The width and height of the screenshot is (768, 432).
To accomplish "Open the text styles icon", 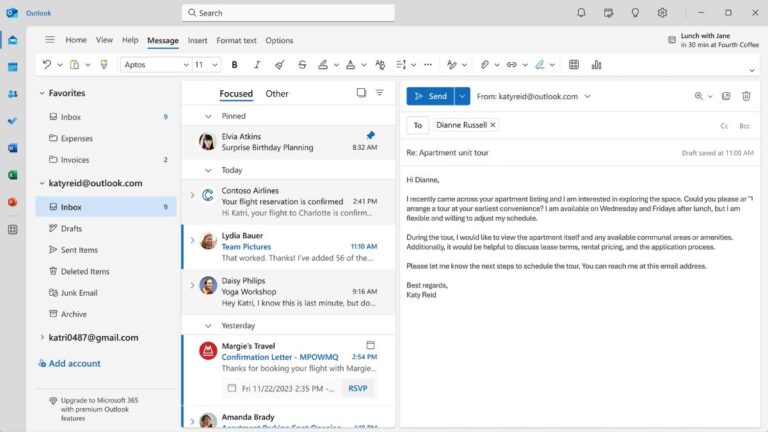I will tap(380, 65).
